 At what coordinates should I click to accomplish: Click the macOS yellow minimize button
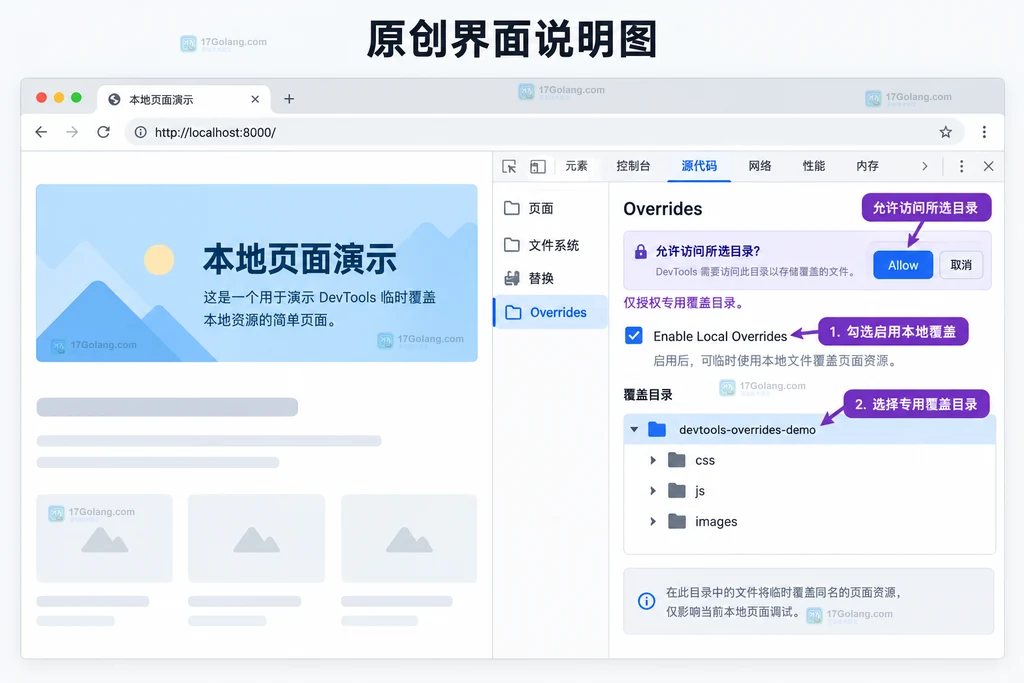tap(59, 97)
